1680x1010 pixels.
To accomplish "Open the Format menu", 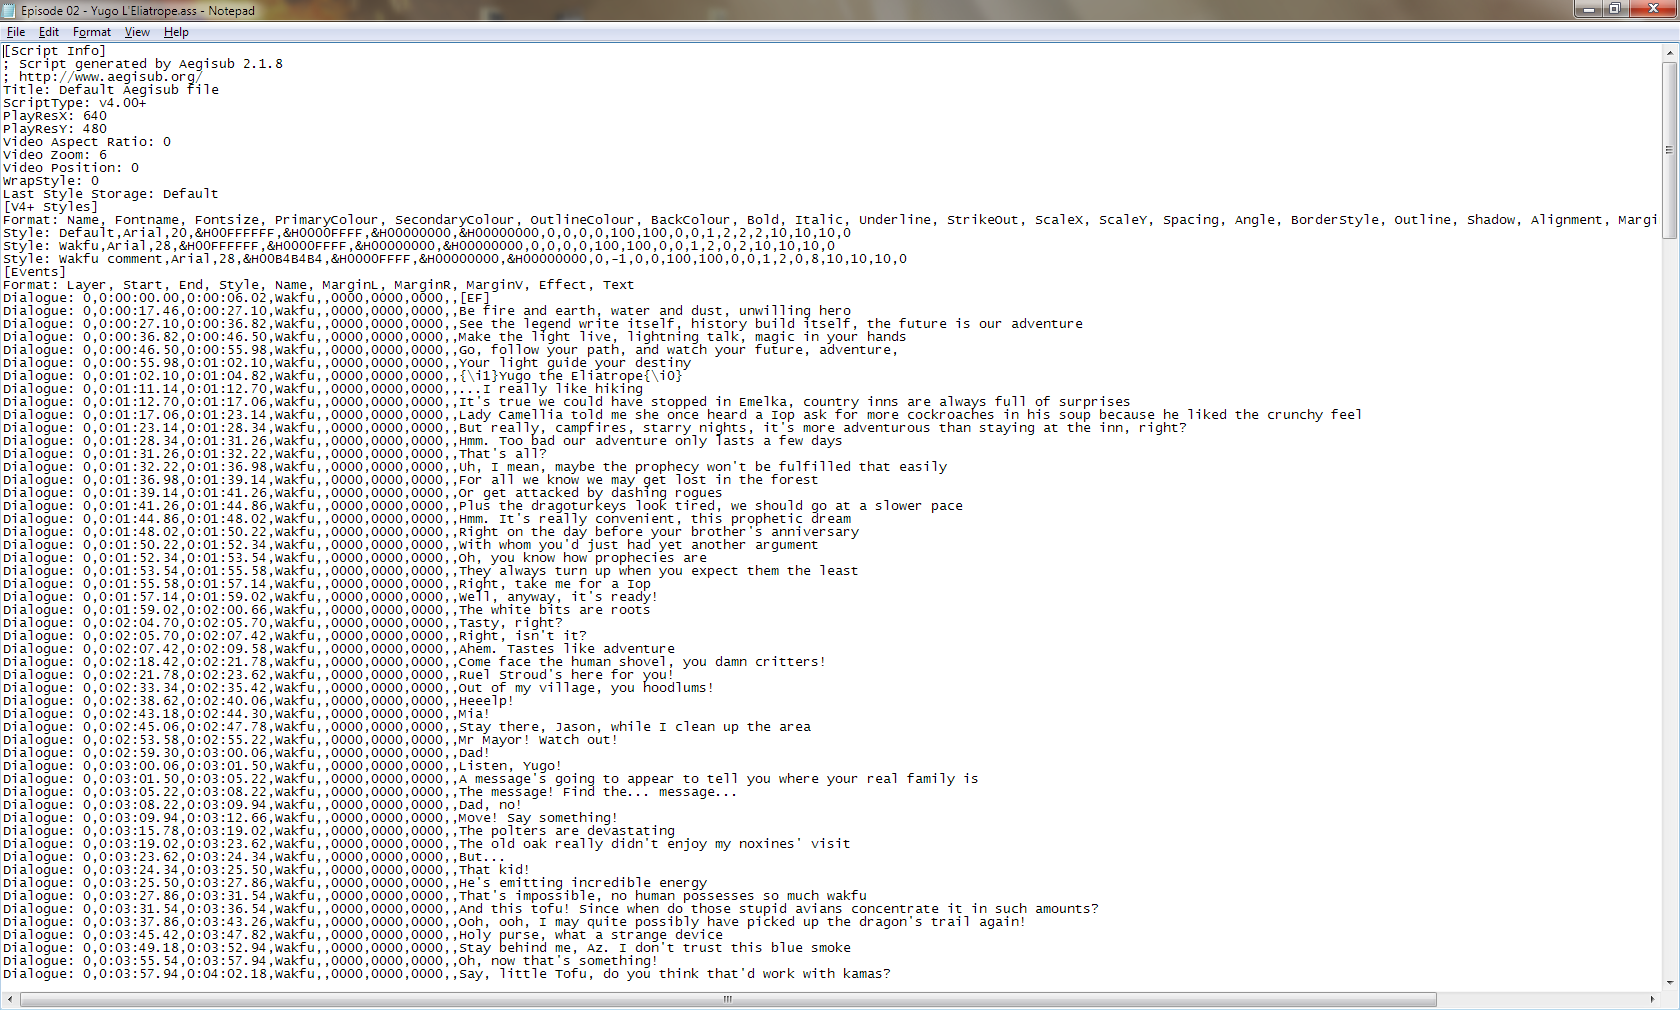I will tap(92, 32).
